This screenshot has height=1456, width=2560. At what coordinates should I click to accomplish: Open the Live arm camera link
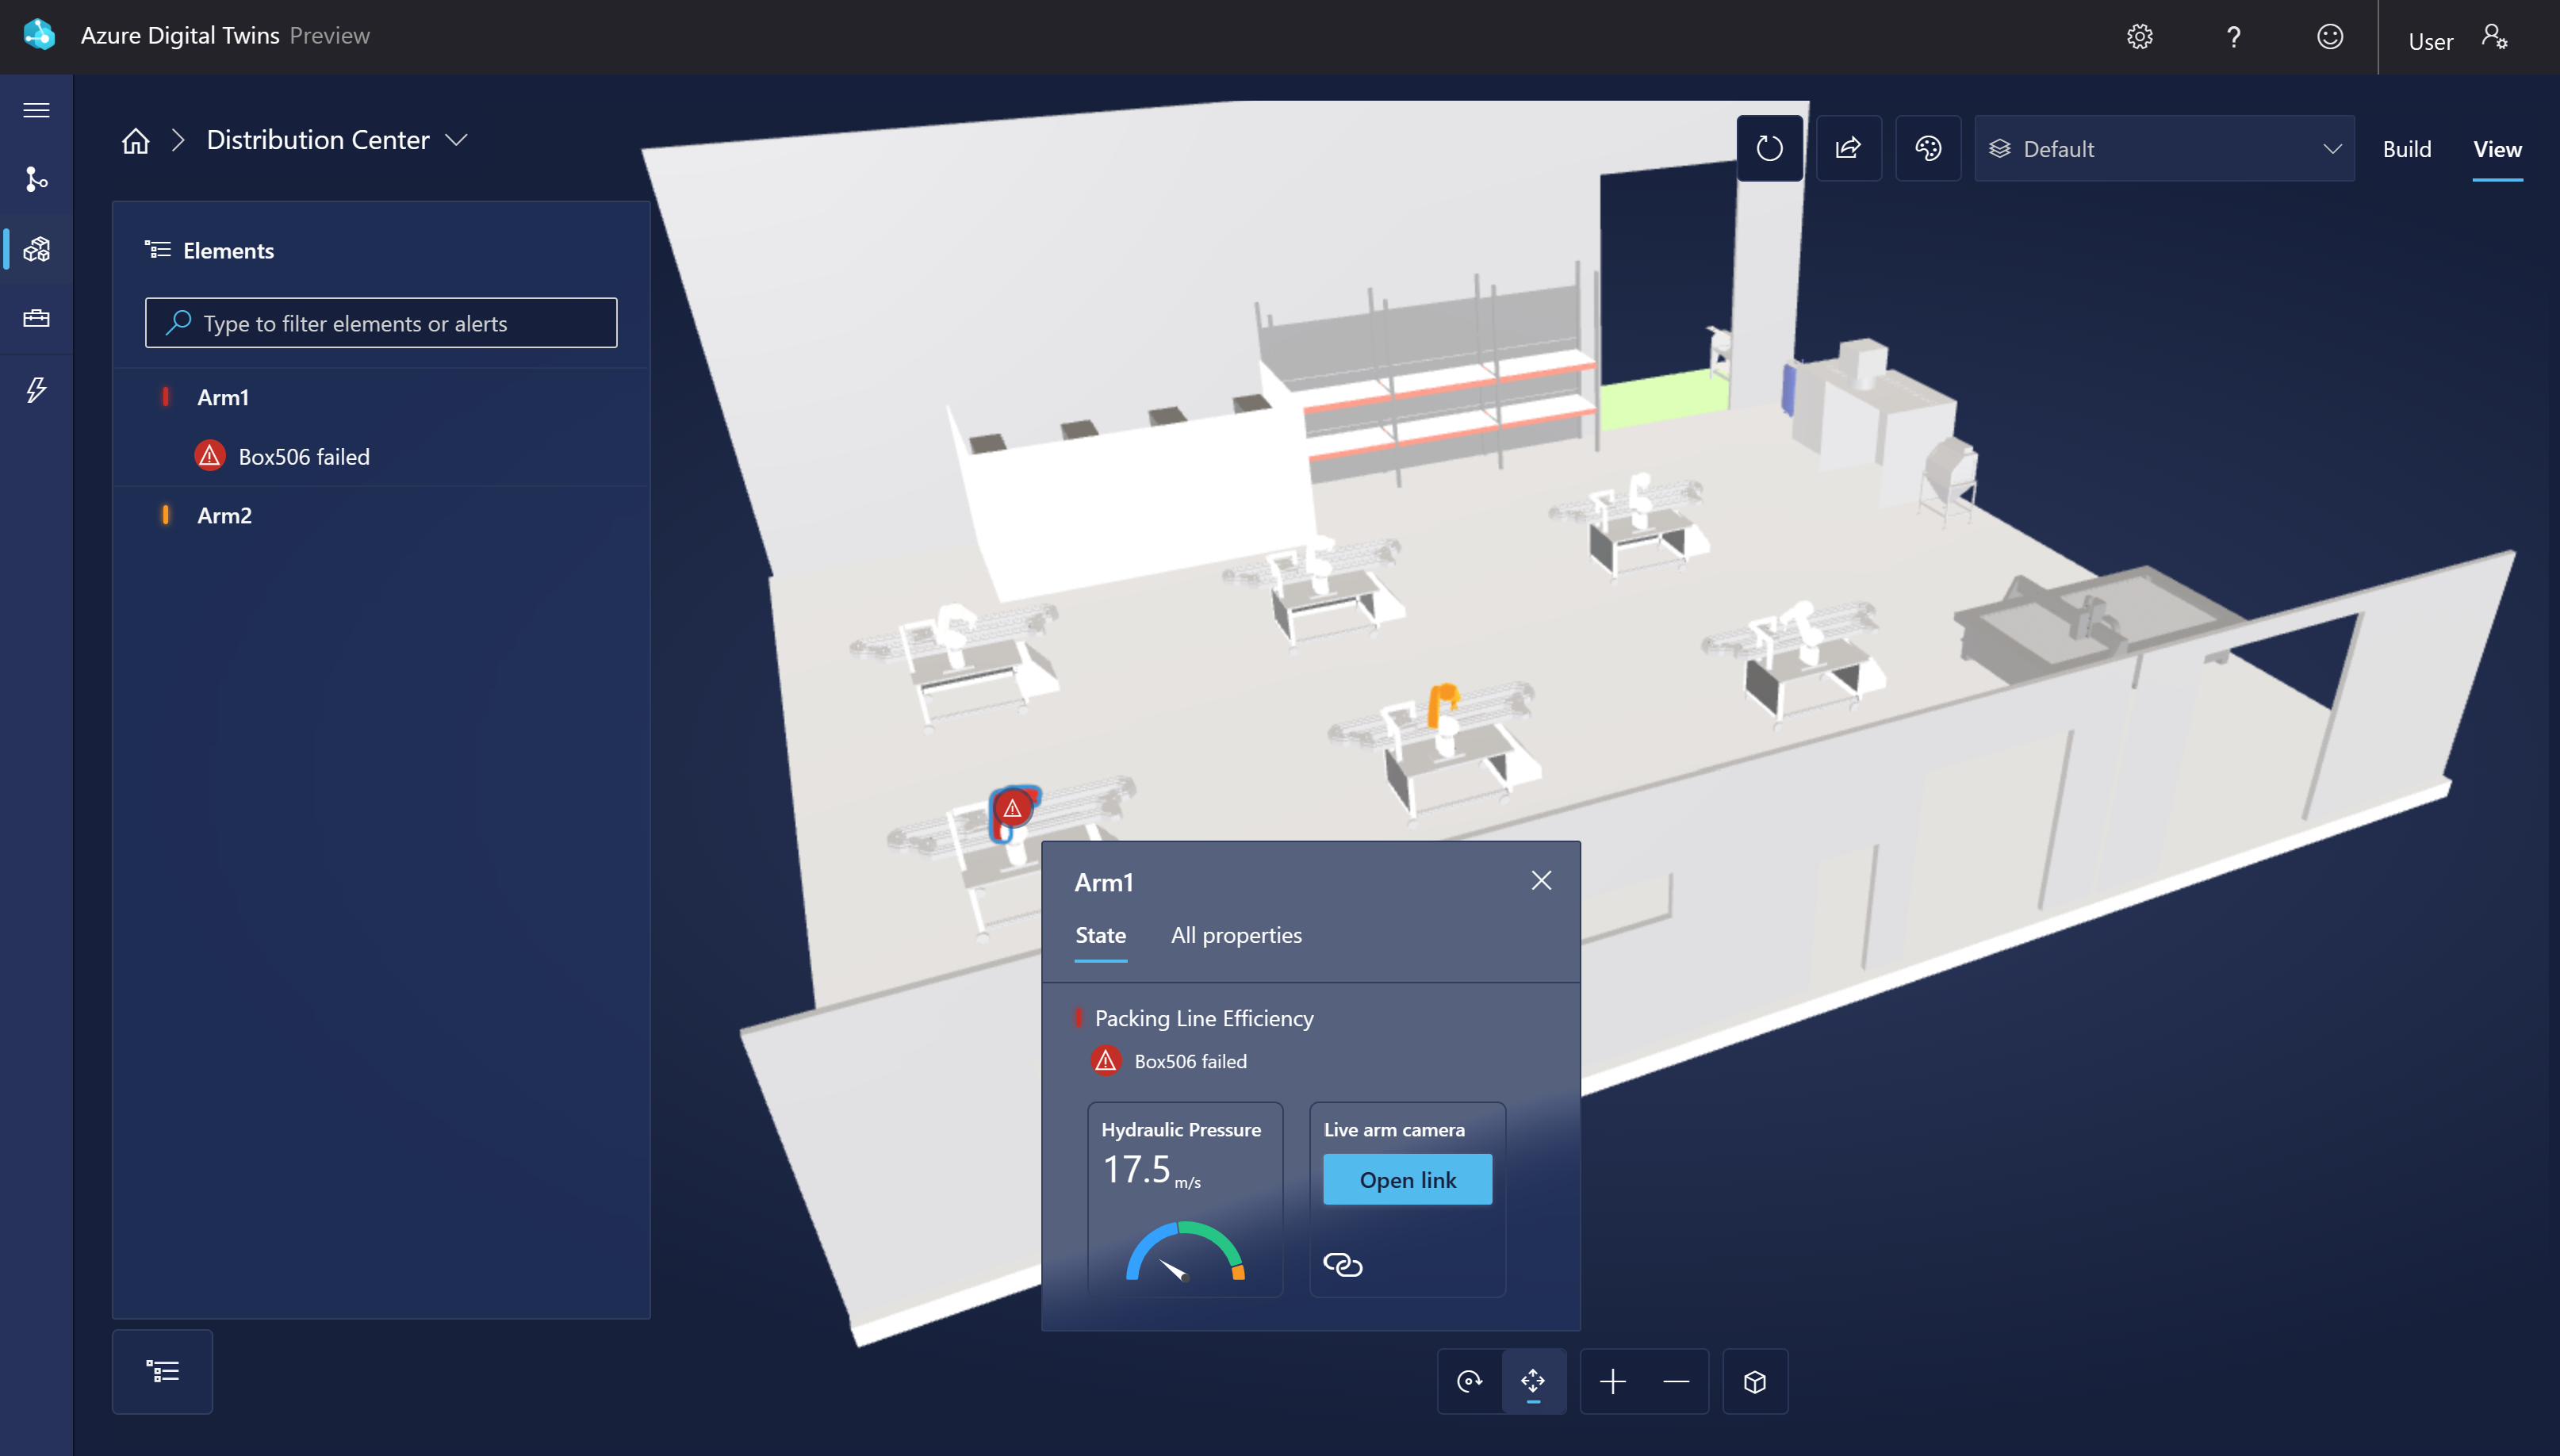(x=1407, y=1180)
